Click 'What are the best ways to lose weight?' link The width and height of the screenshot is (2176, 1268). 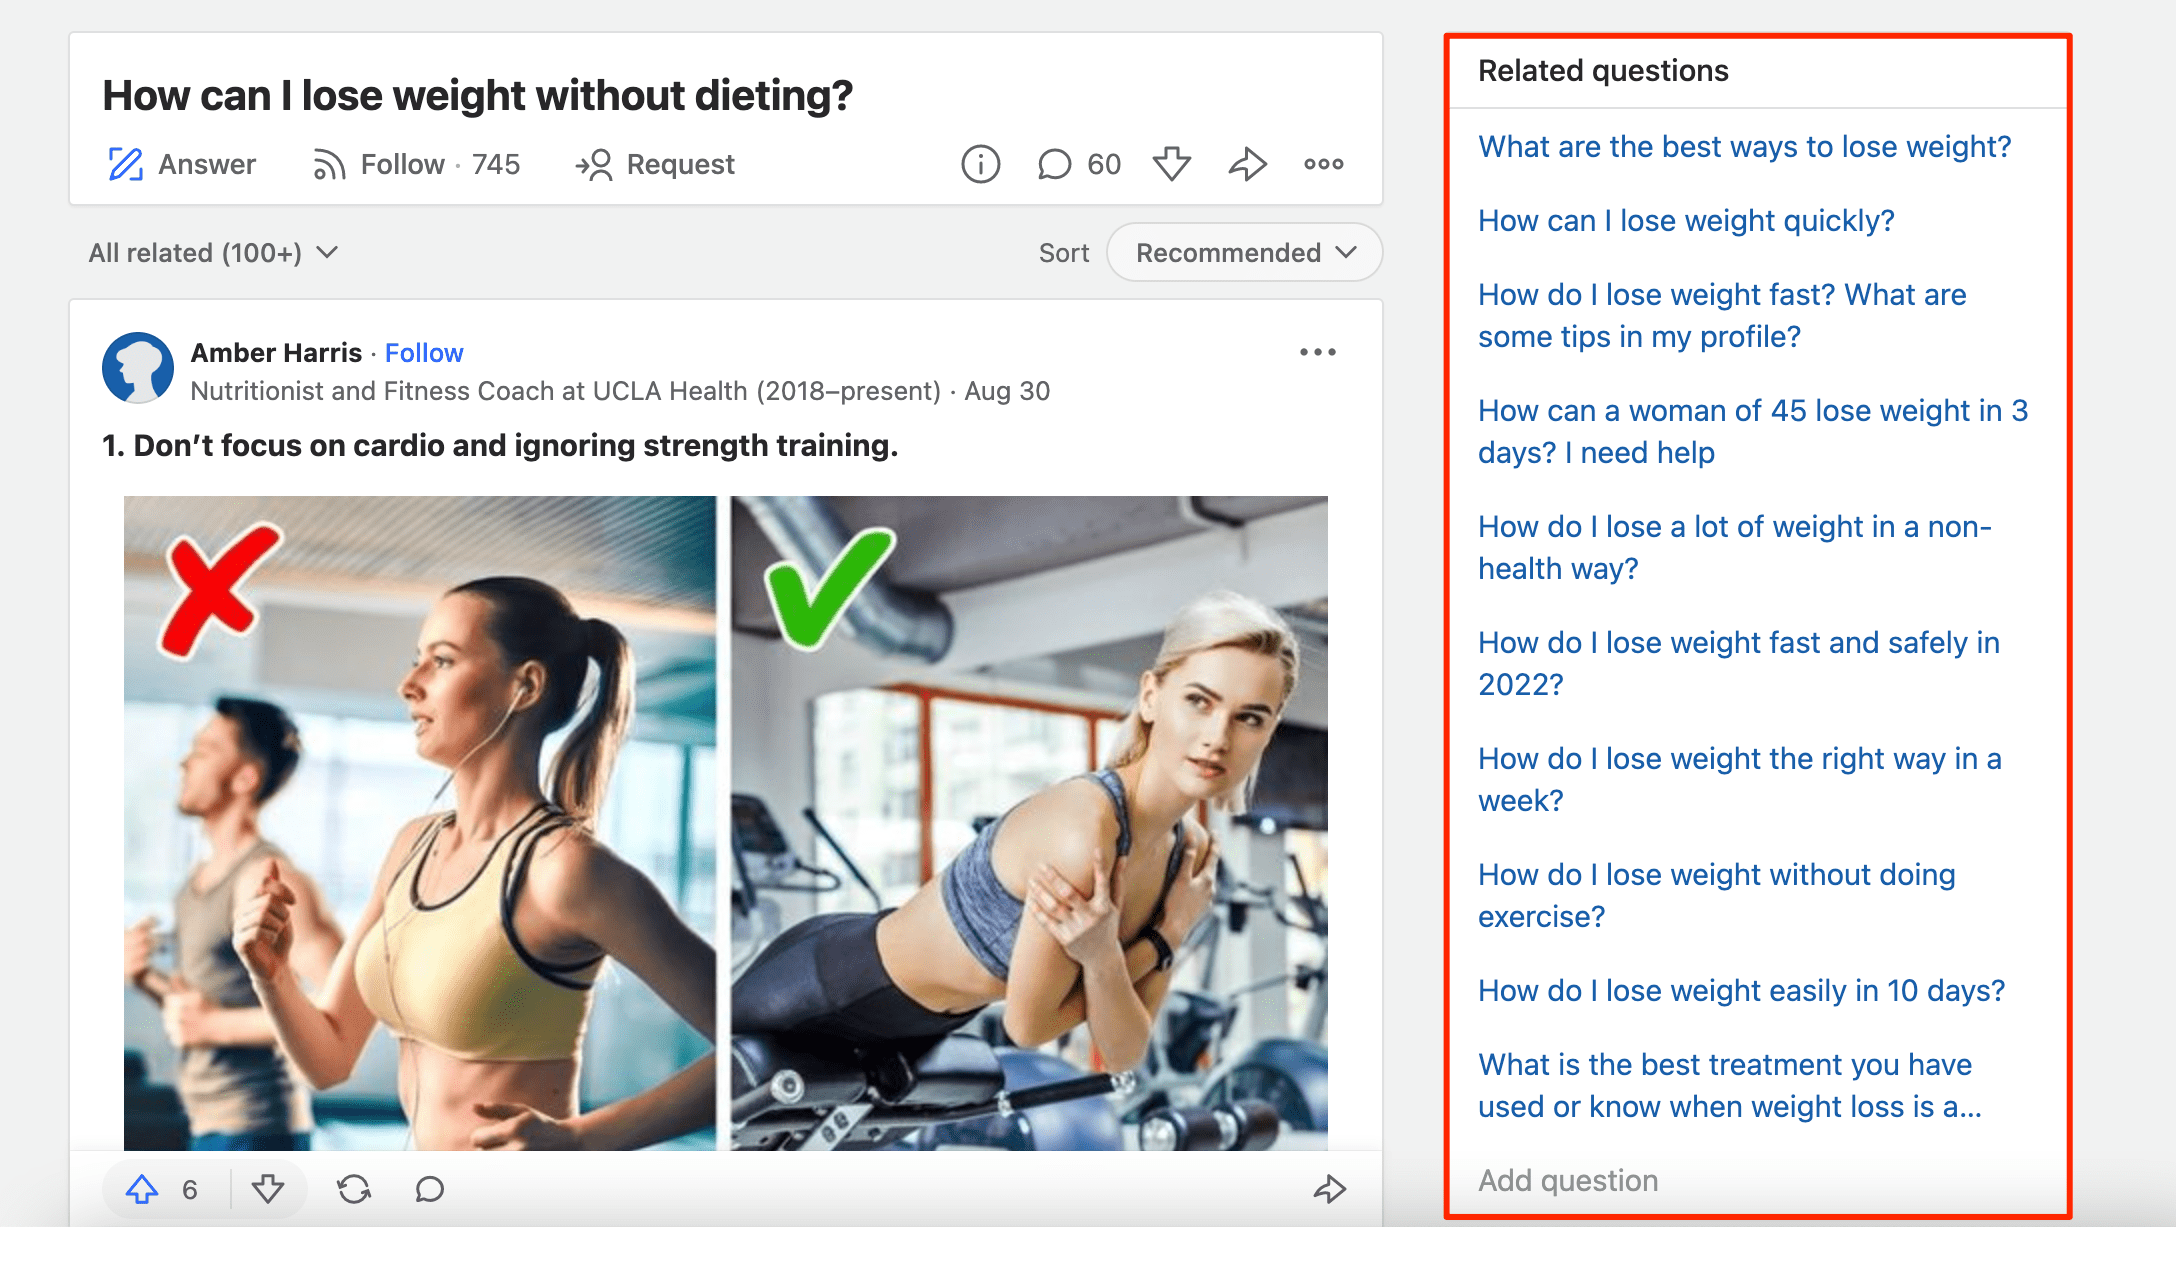[1743, 145]
